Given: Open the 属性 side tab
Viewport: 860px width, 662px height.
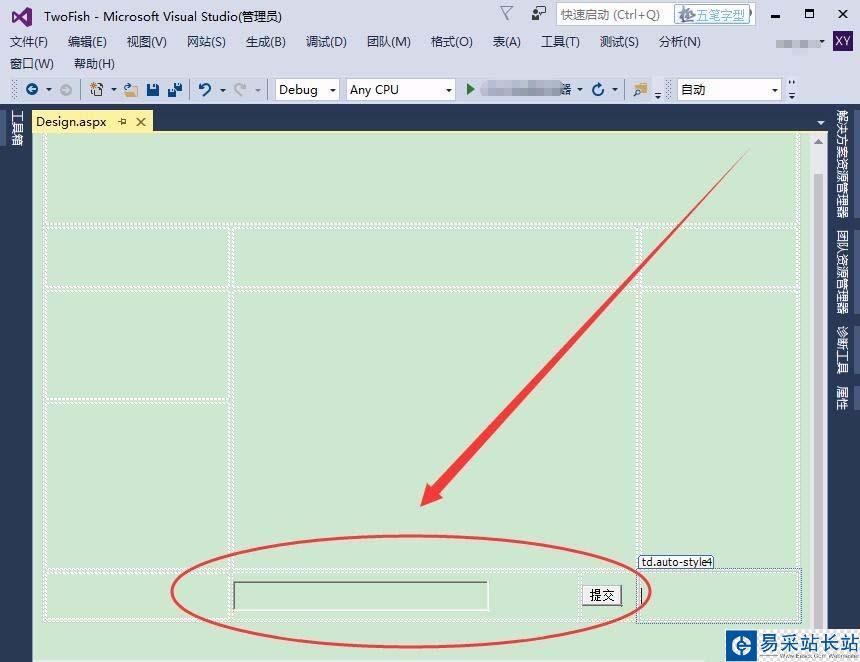Looking at the screenshot, I should pyautogui.click(x=842, y=398).
